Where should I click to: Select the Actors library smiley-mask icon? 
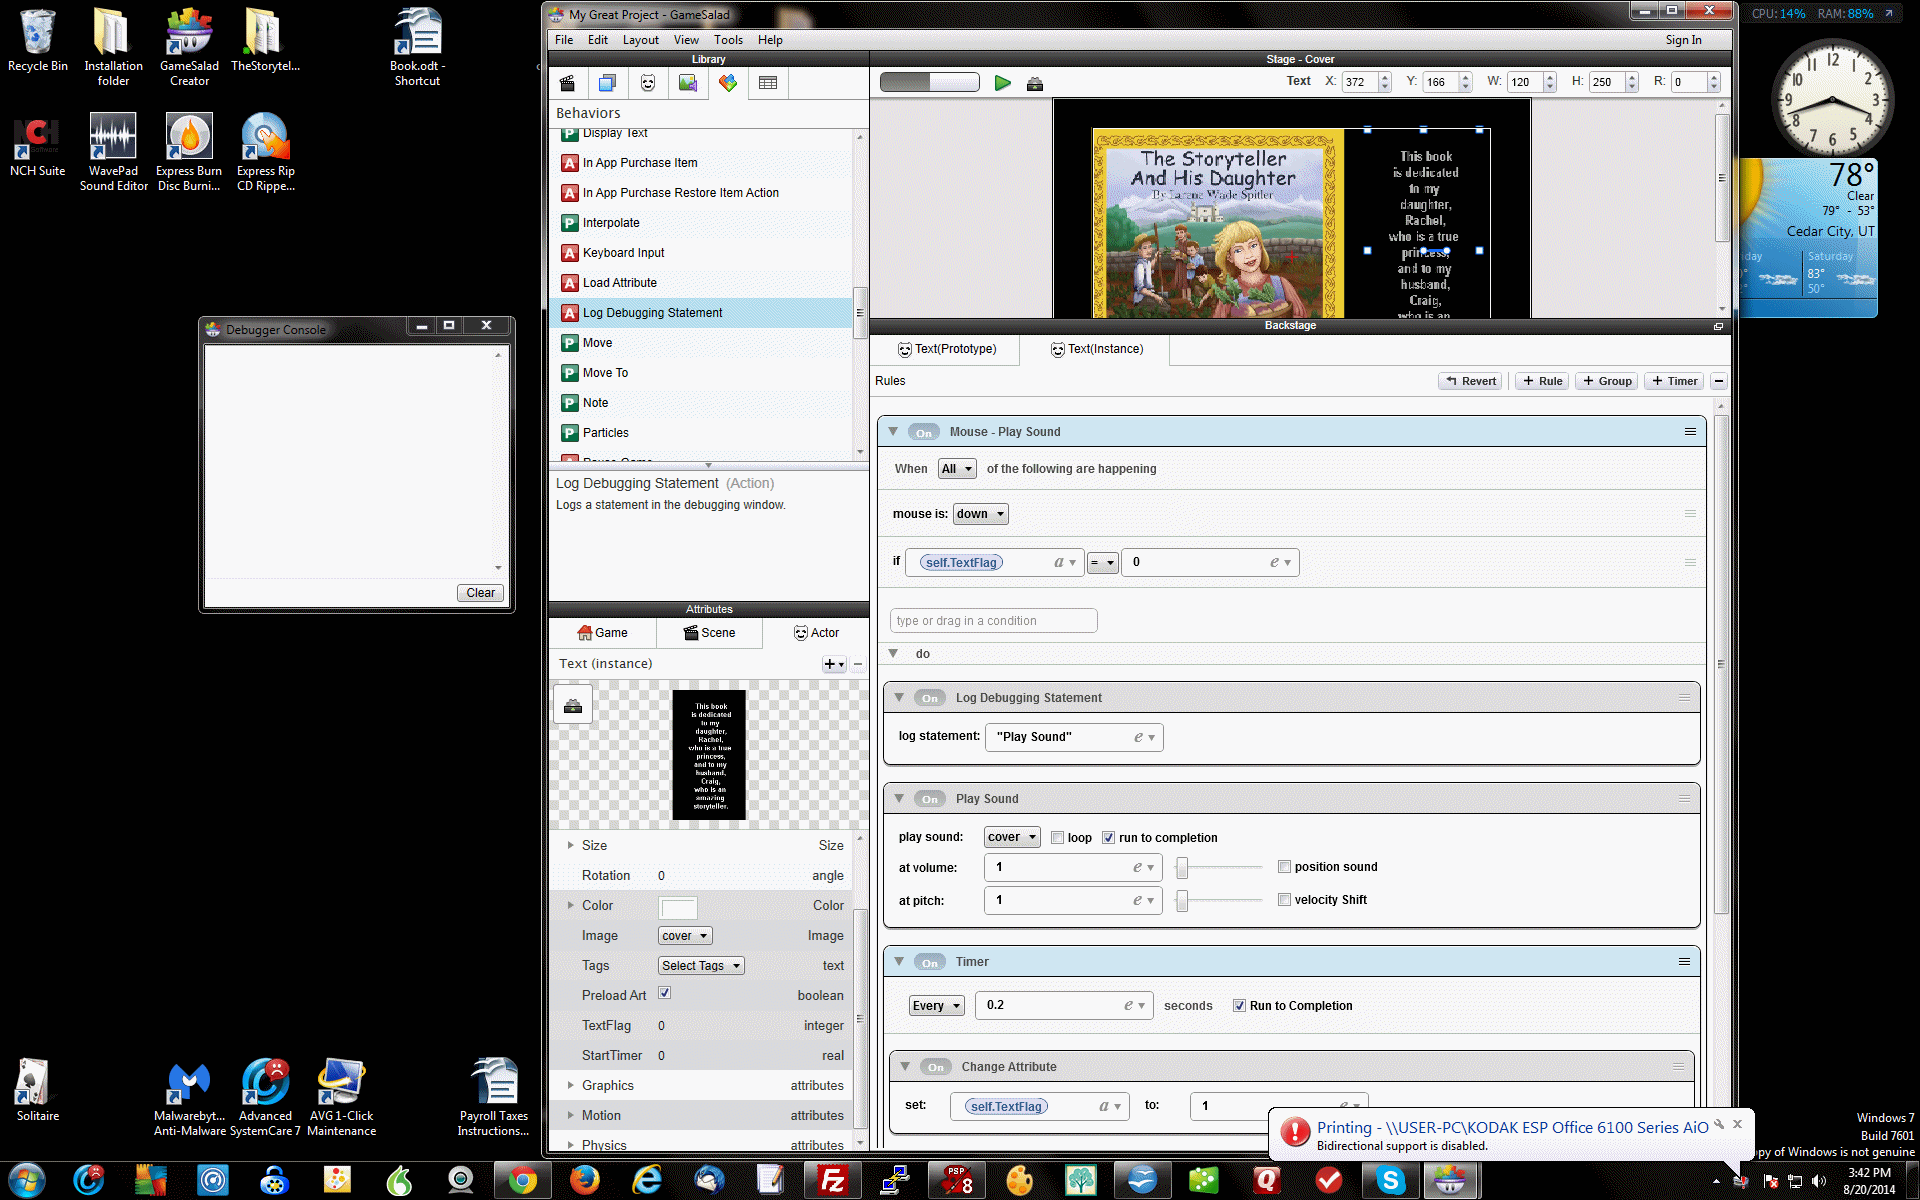(647, 83)
